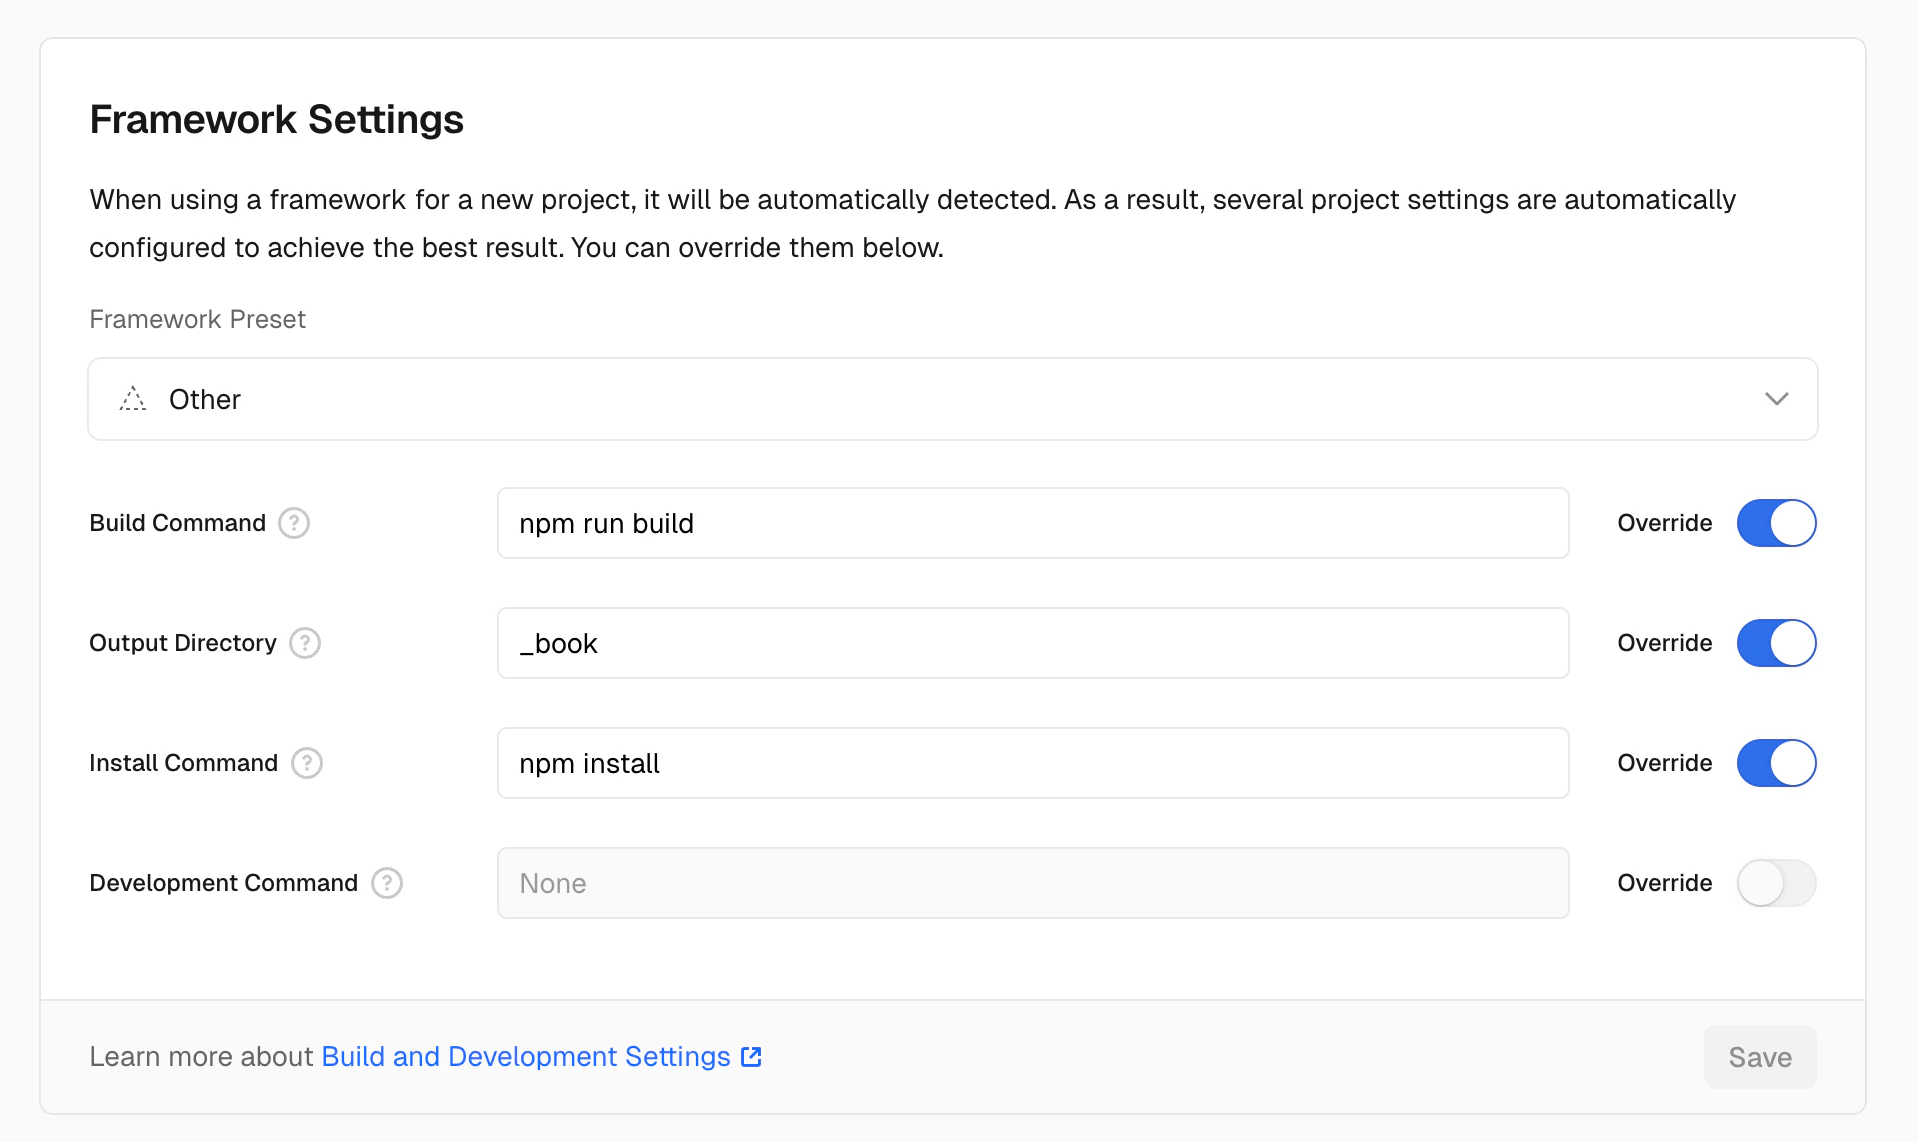Expand the preset list using the chevron
Screen dimensions: 1918x1142
point(1776,399)
